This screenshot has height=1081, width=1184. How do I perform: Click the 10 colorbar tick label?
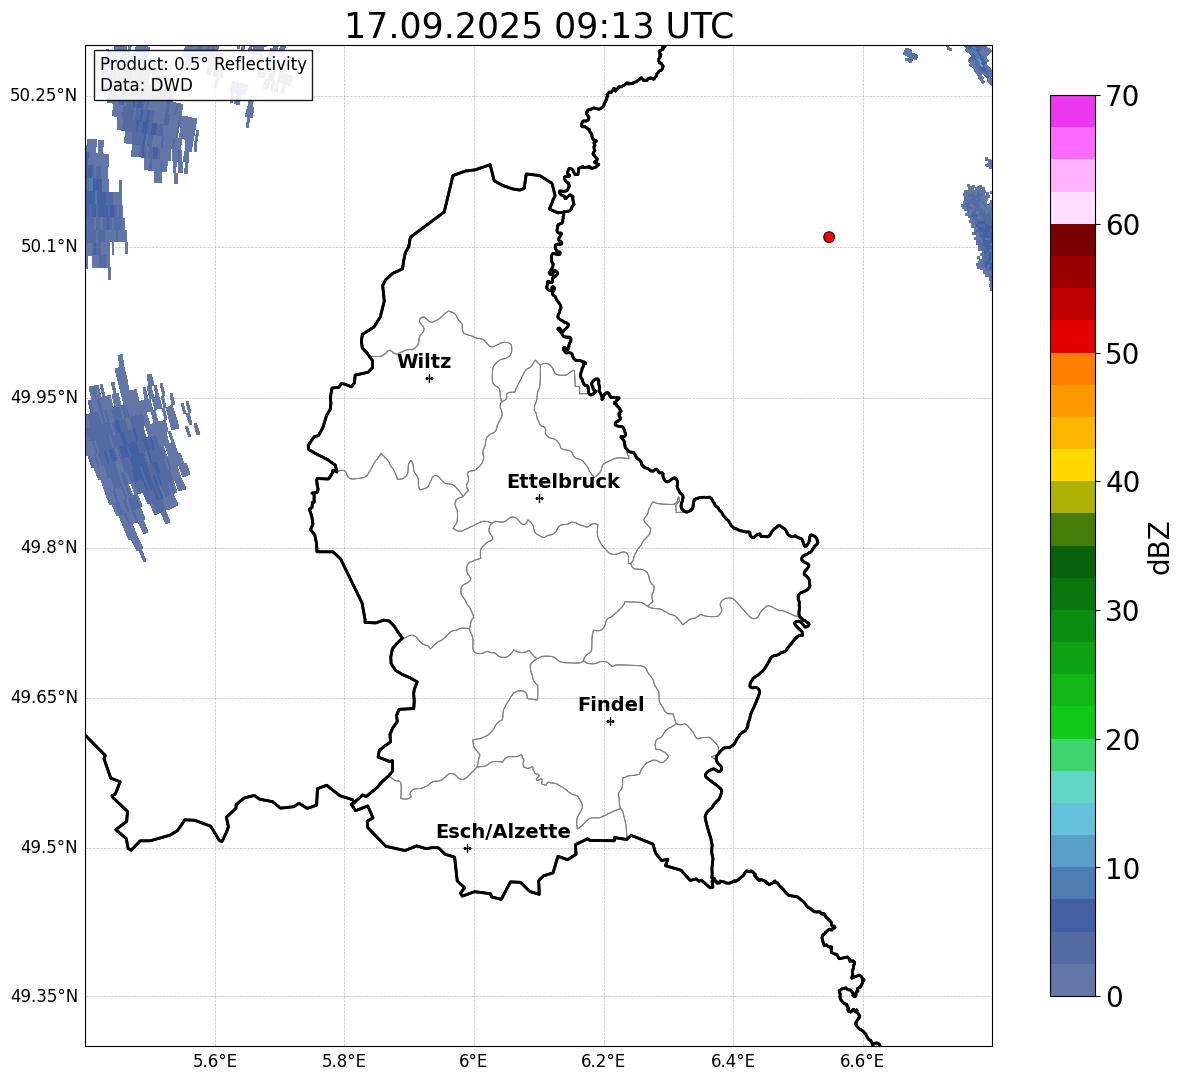[x=1122, y=869]
